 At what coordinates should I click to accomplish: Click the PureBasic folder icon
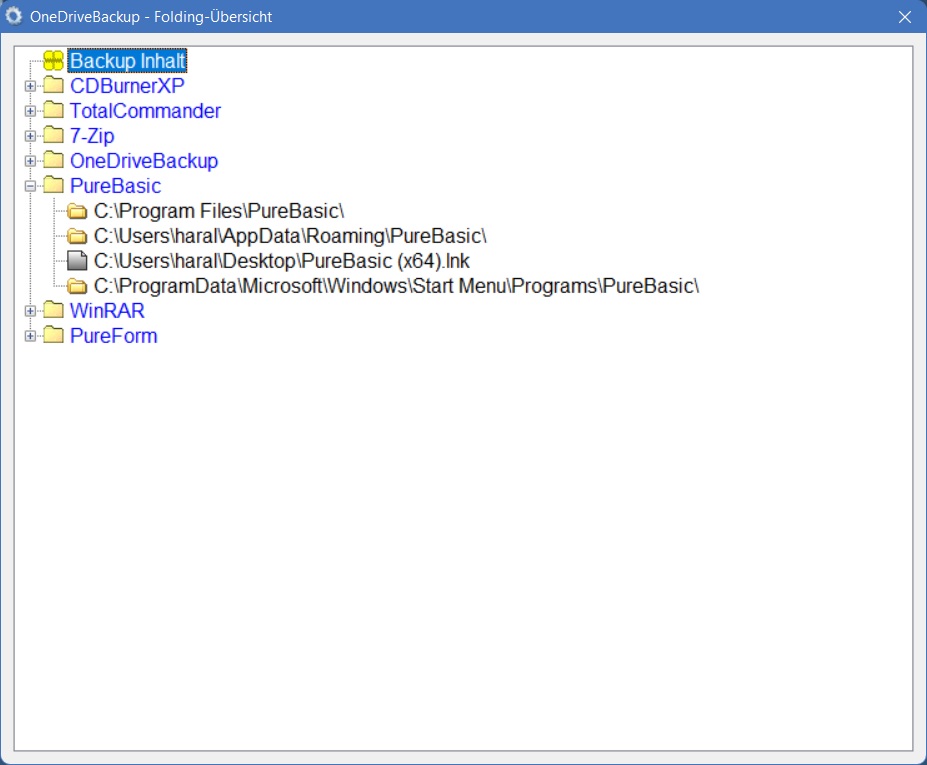[54, 185]
